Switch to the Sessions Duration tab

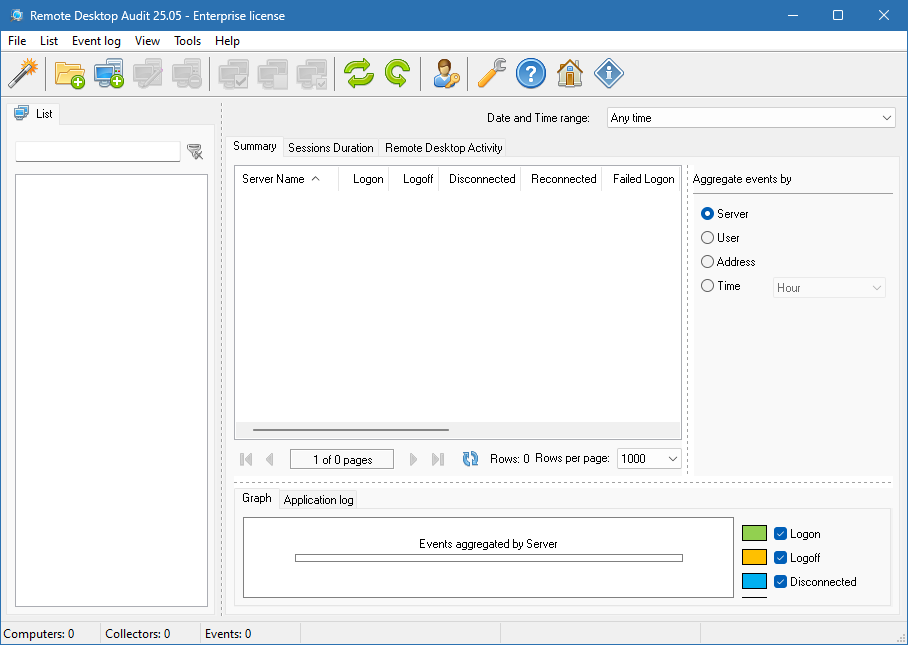(331, 148)
